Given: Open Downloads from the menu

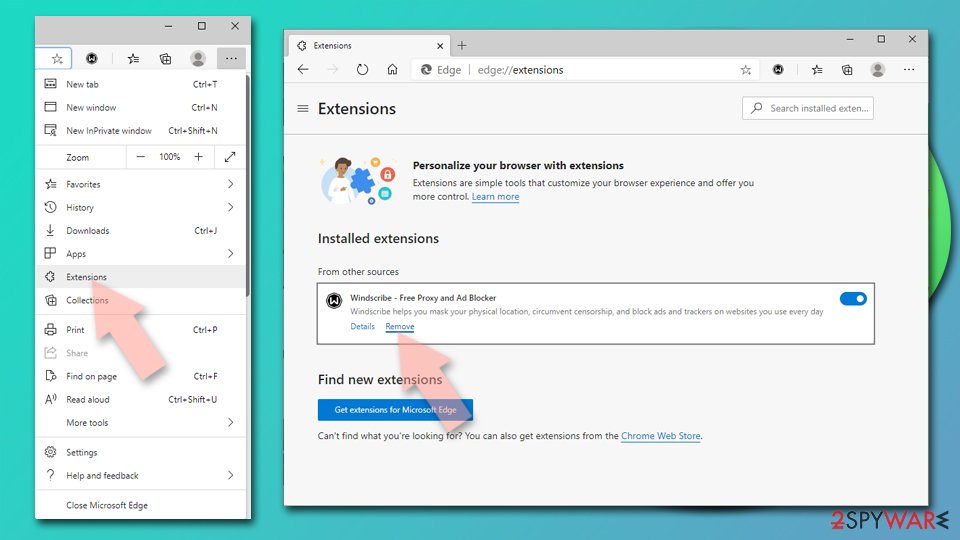Looking at the screenshot, I should pyautogui.click(x=141, y=231).
